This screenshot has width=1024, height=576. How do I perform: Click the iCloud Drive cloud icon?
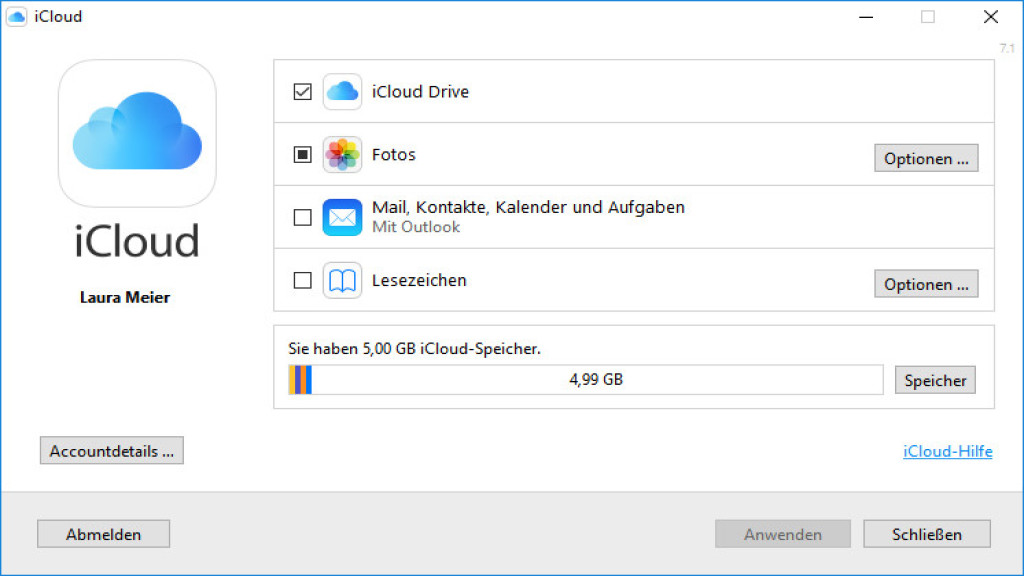[x=342, y=91]
